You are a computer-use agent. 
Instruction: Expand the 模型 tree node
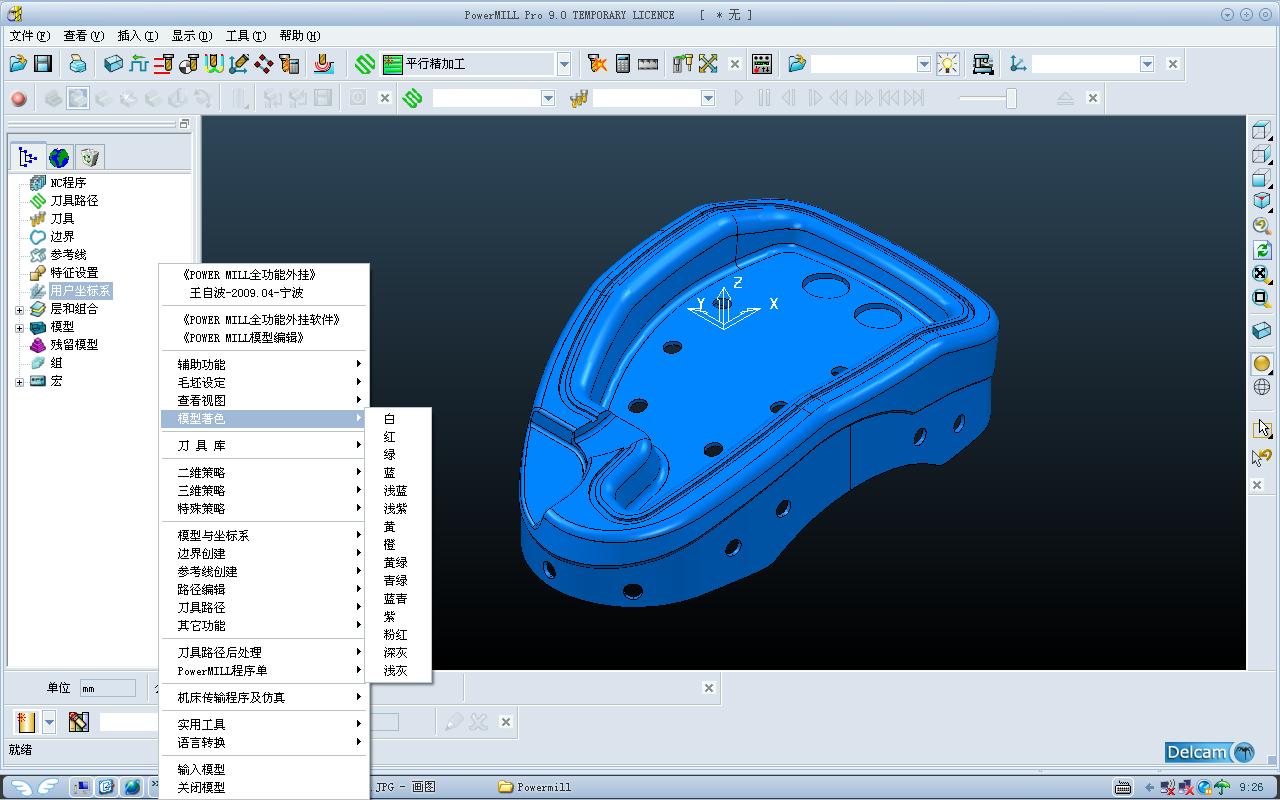[19, 327]
